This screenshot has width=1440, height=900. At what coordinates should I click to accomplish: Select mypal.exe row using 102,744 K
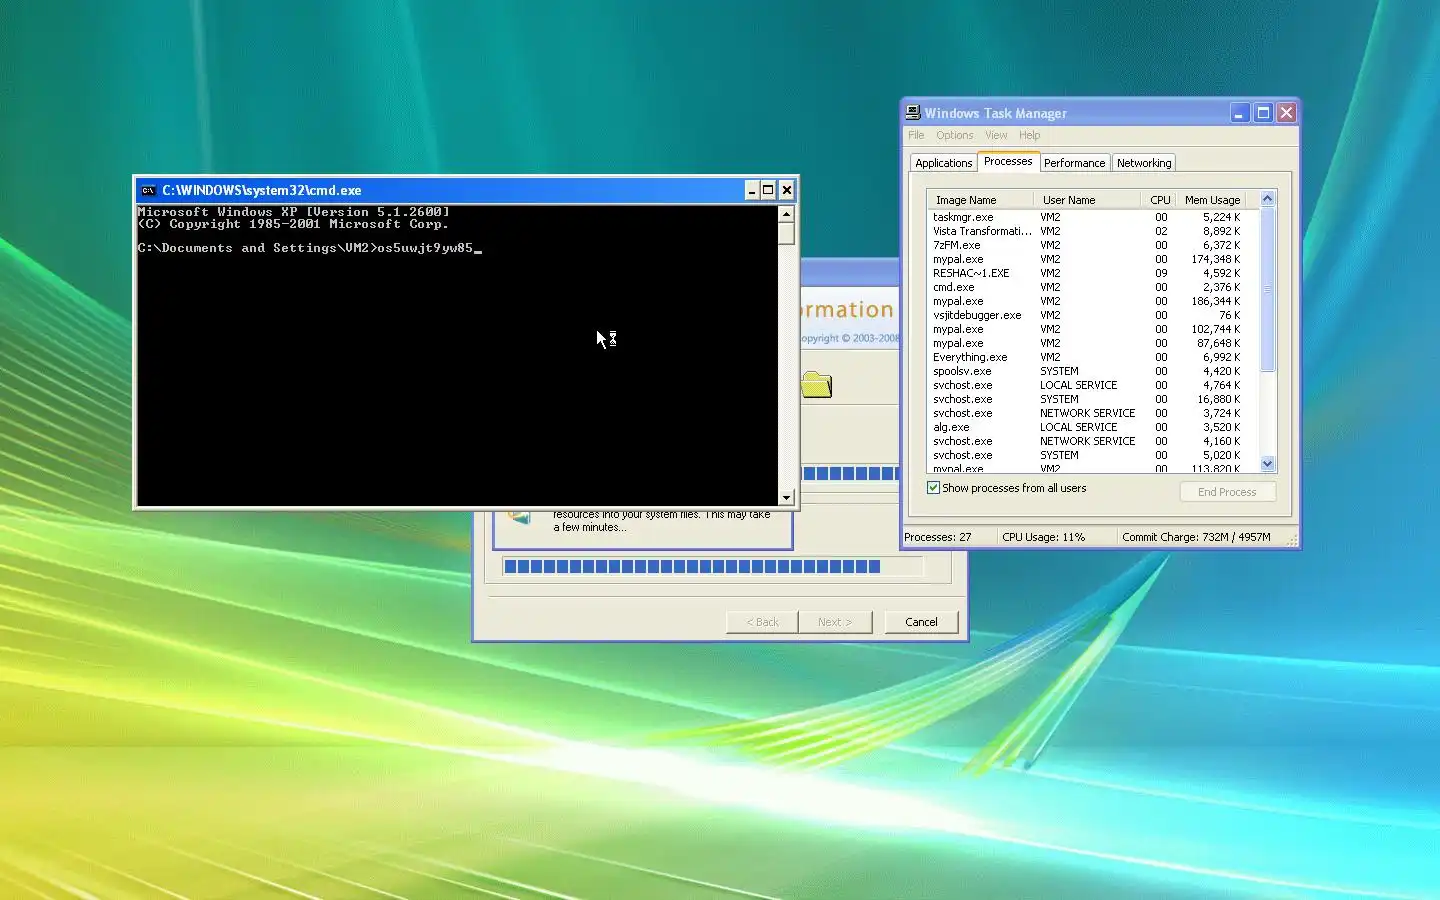(1092, 329)
